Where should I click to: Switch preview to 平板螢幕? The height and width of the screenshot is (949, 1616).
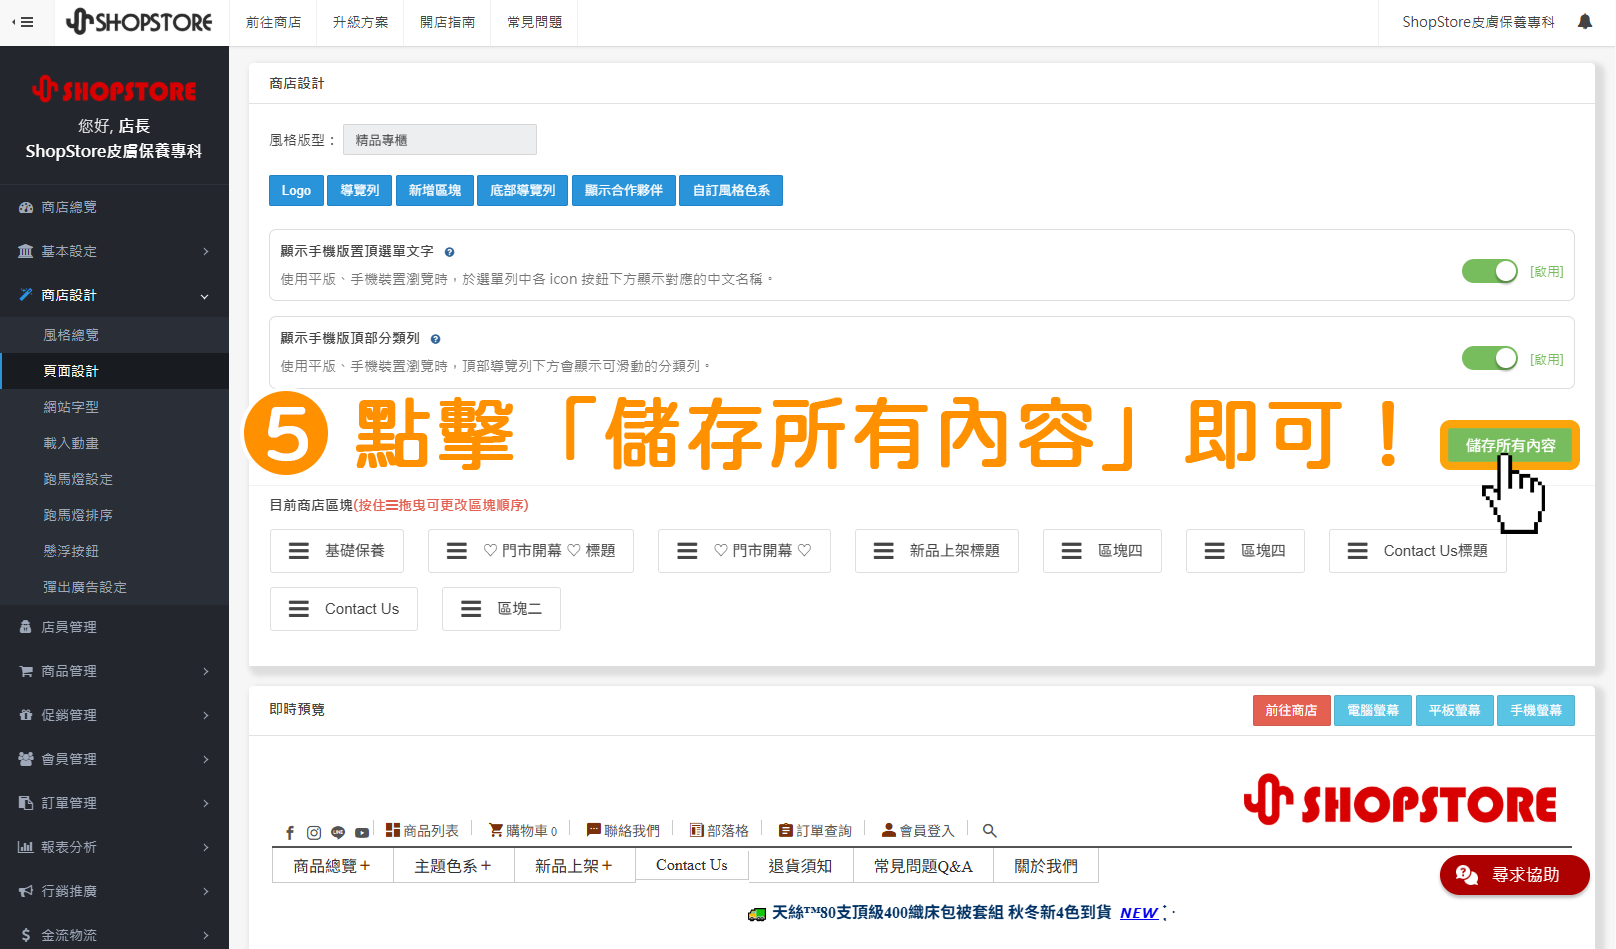coord(1455,710)
